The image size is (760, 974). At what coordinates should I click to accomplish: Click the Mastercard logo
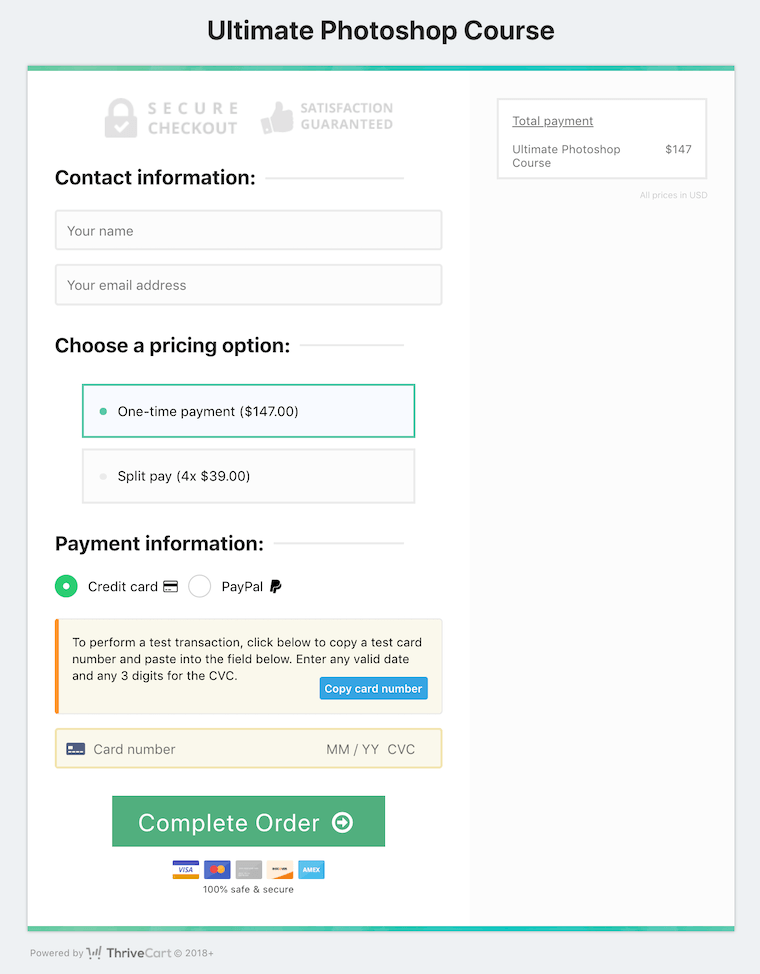(217, 870)
